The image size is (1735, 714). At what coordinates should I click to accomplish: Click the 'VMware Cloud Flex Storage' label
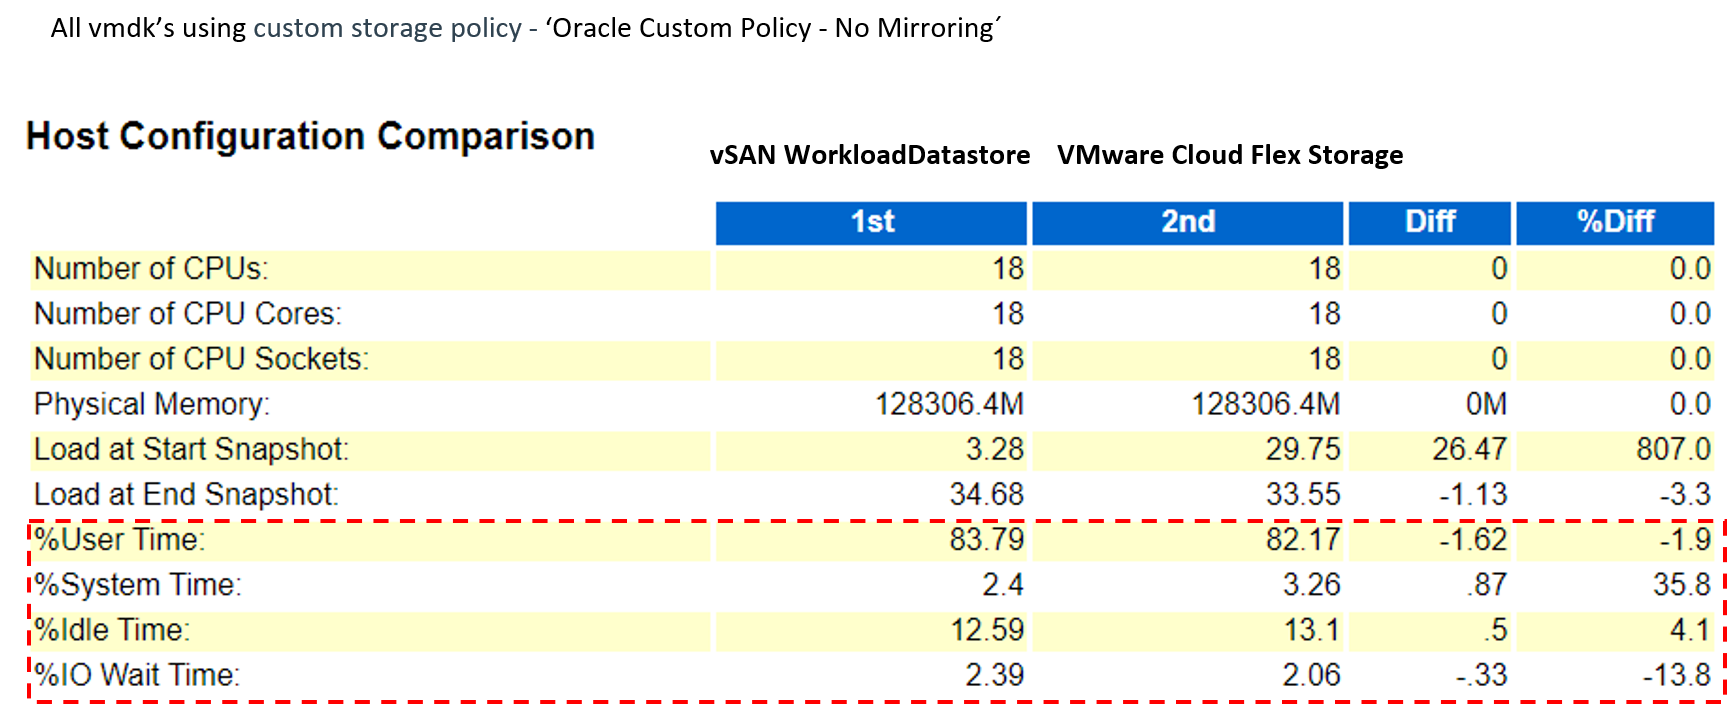point(1229,155)
